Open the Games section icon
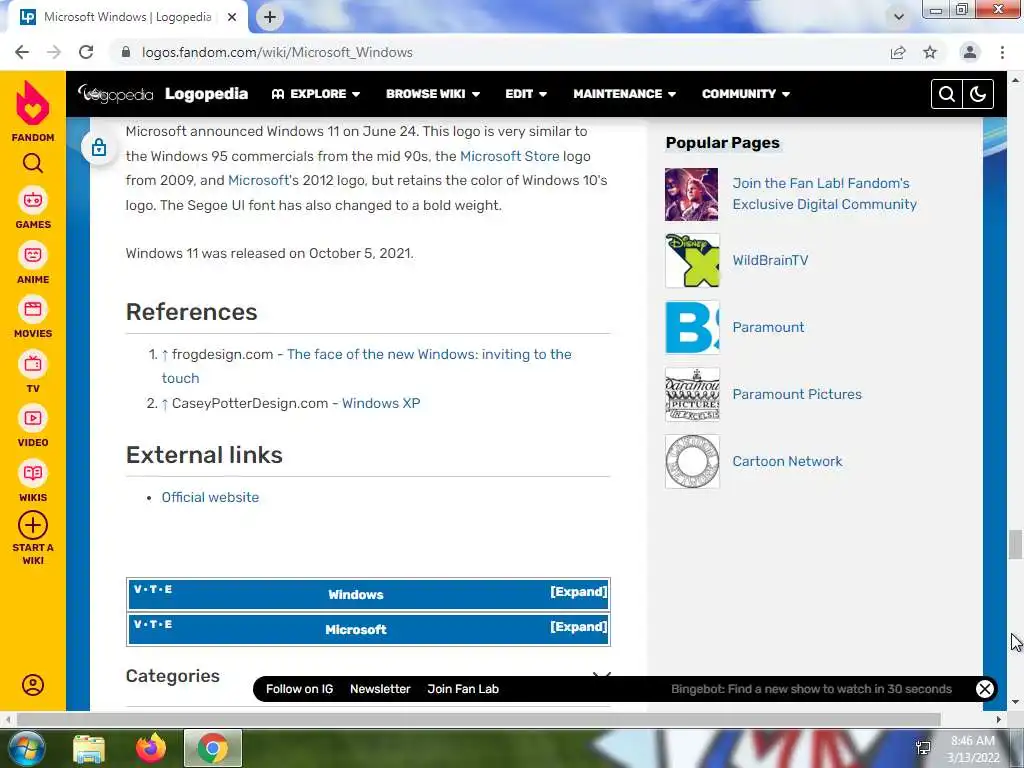 (33, 200)
